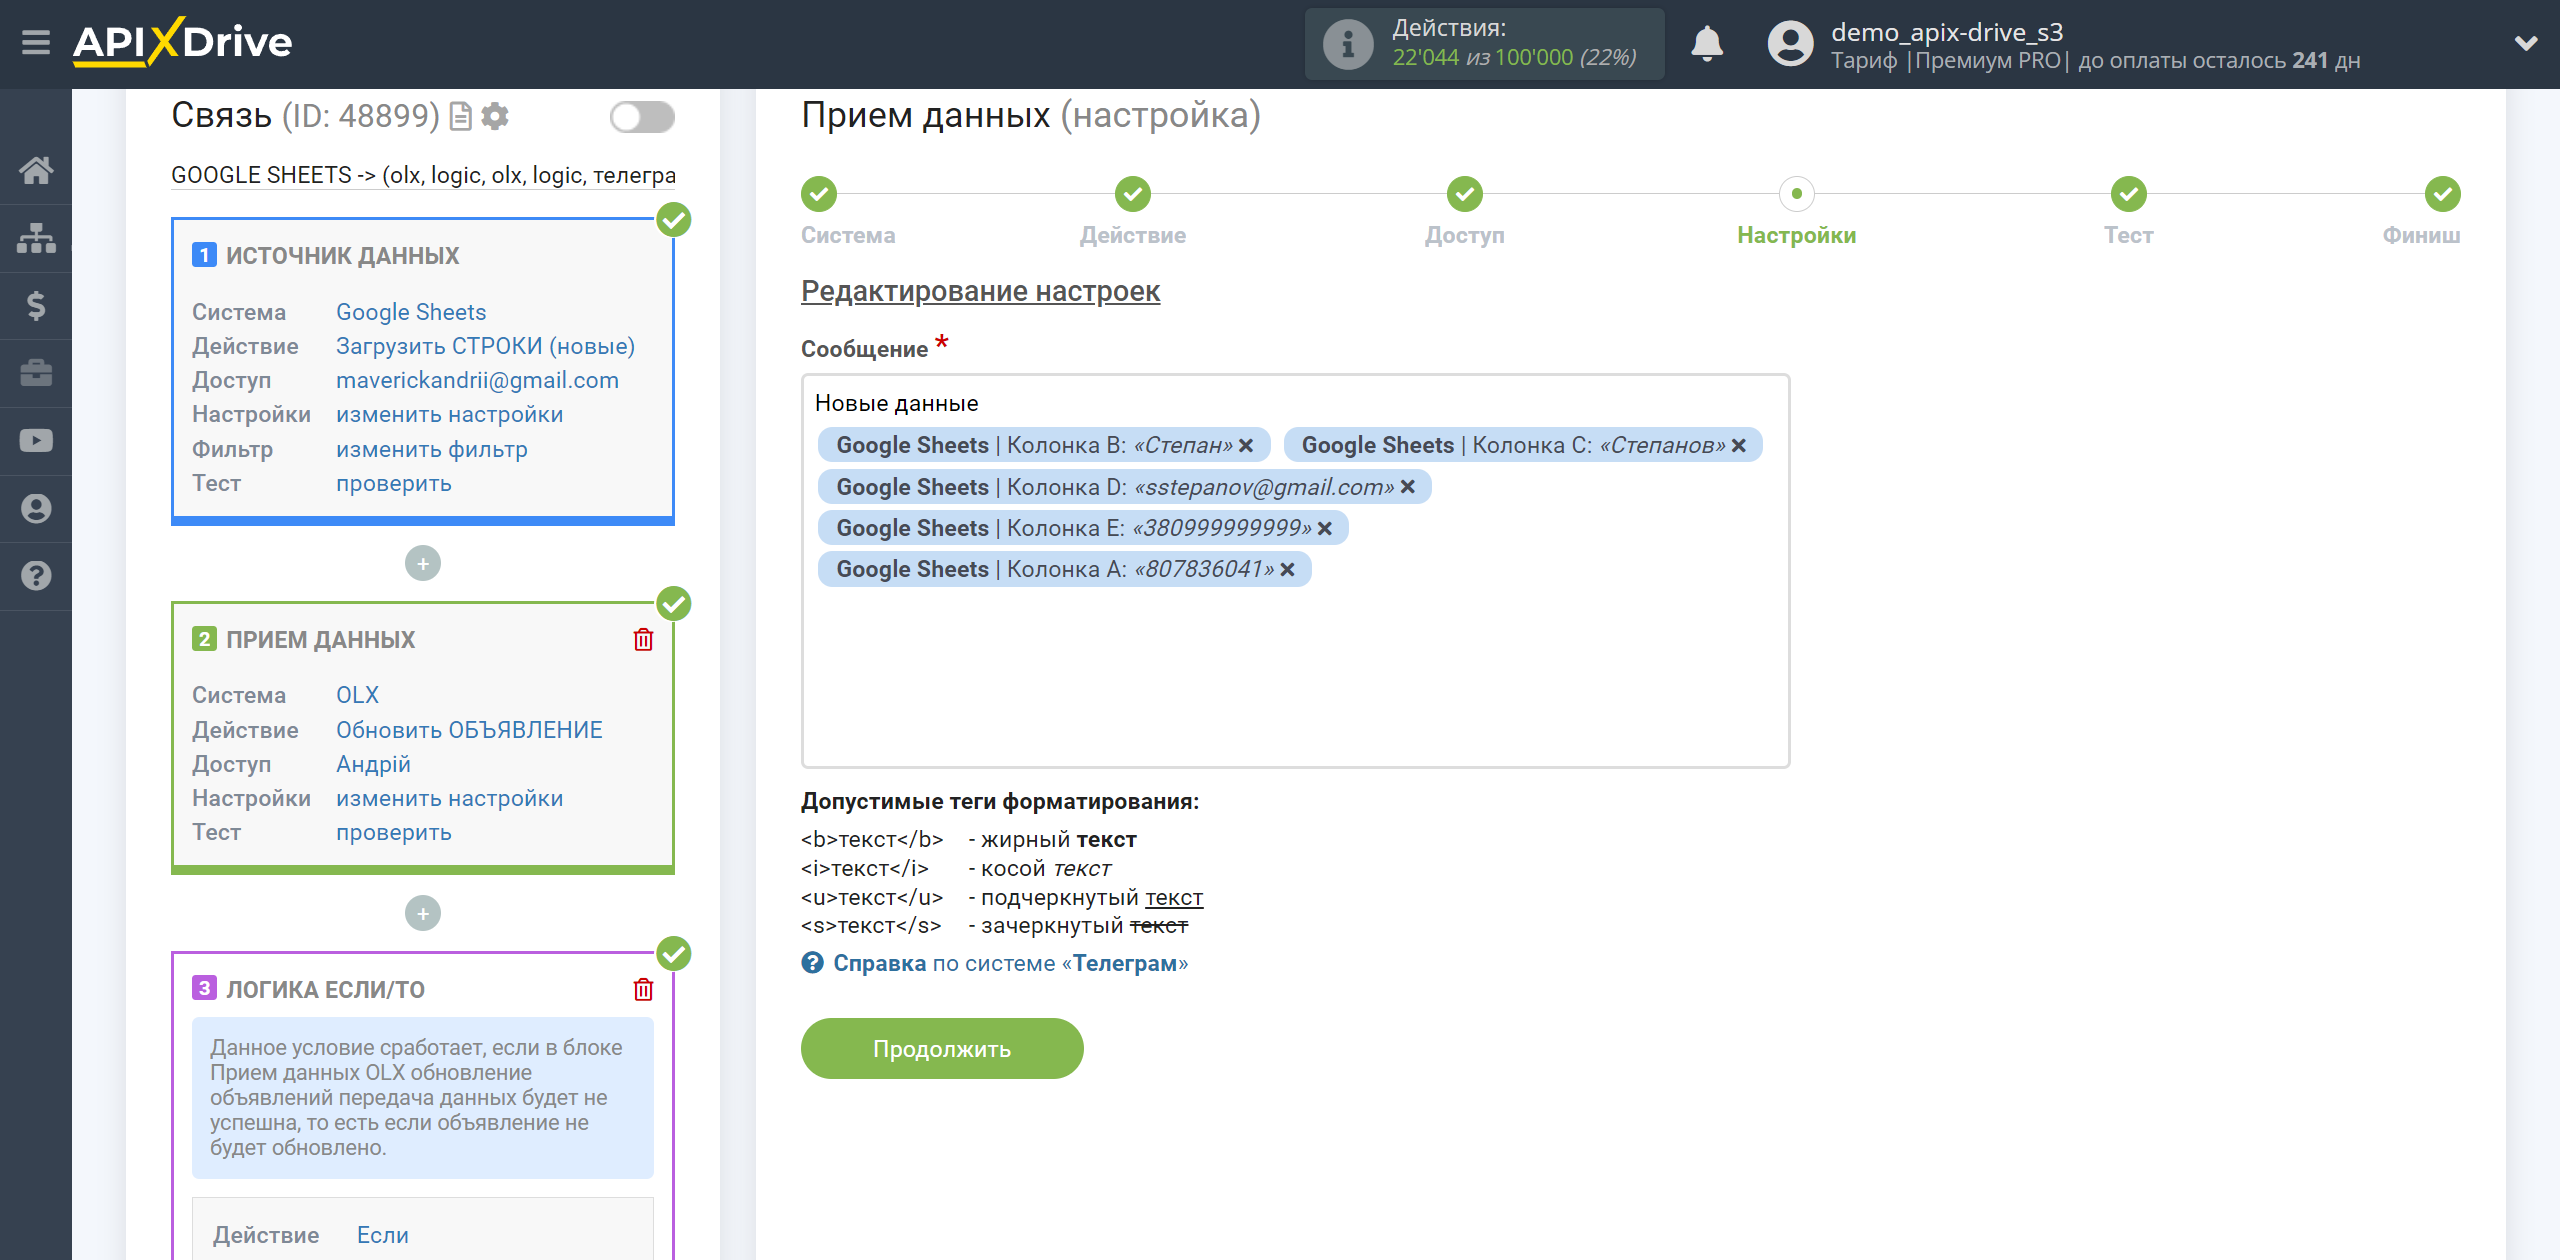Open the OLX system link
This screenshot has width=2560, height=1260.
357,695
